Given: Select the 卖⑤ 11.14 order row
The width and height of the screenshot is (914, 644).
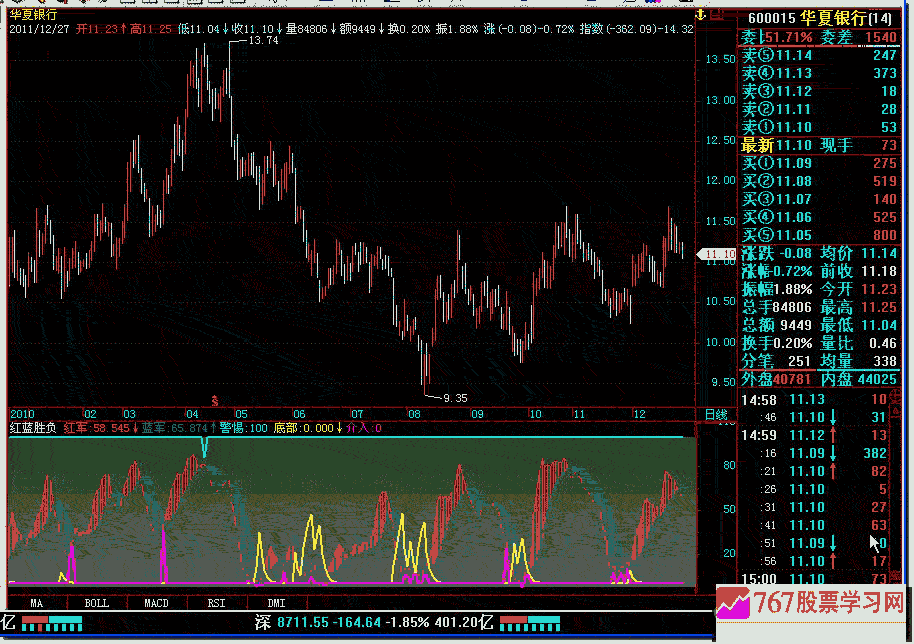Looking at the screenshot, I should (x=820, y=55).
